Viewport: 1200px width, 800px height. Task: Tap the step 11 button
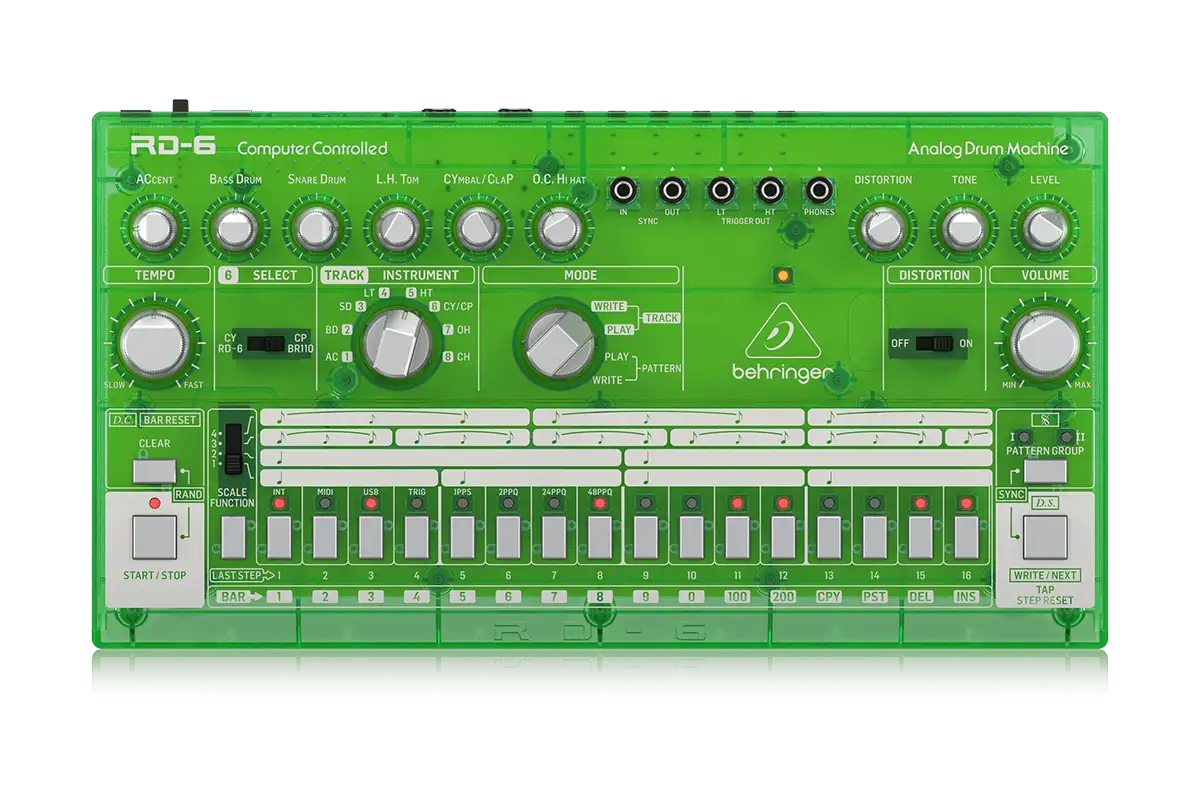click(737, 537)
